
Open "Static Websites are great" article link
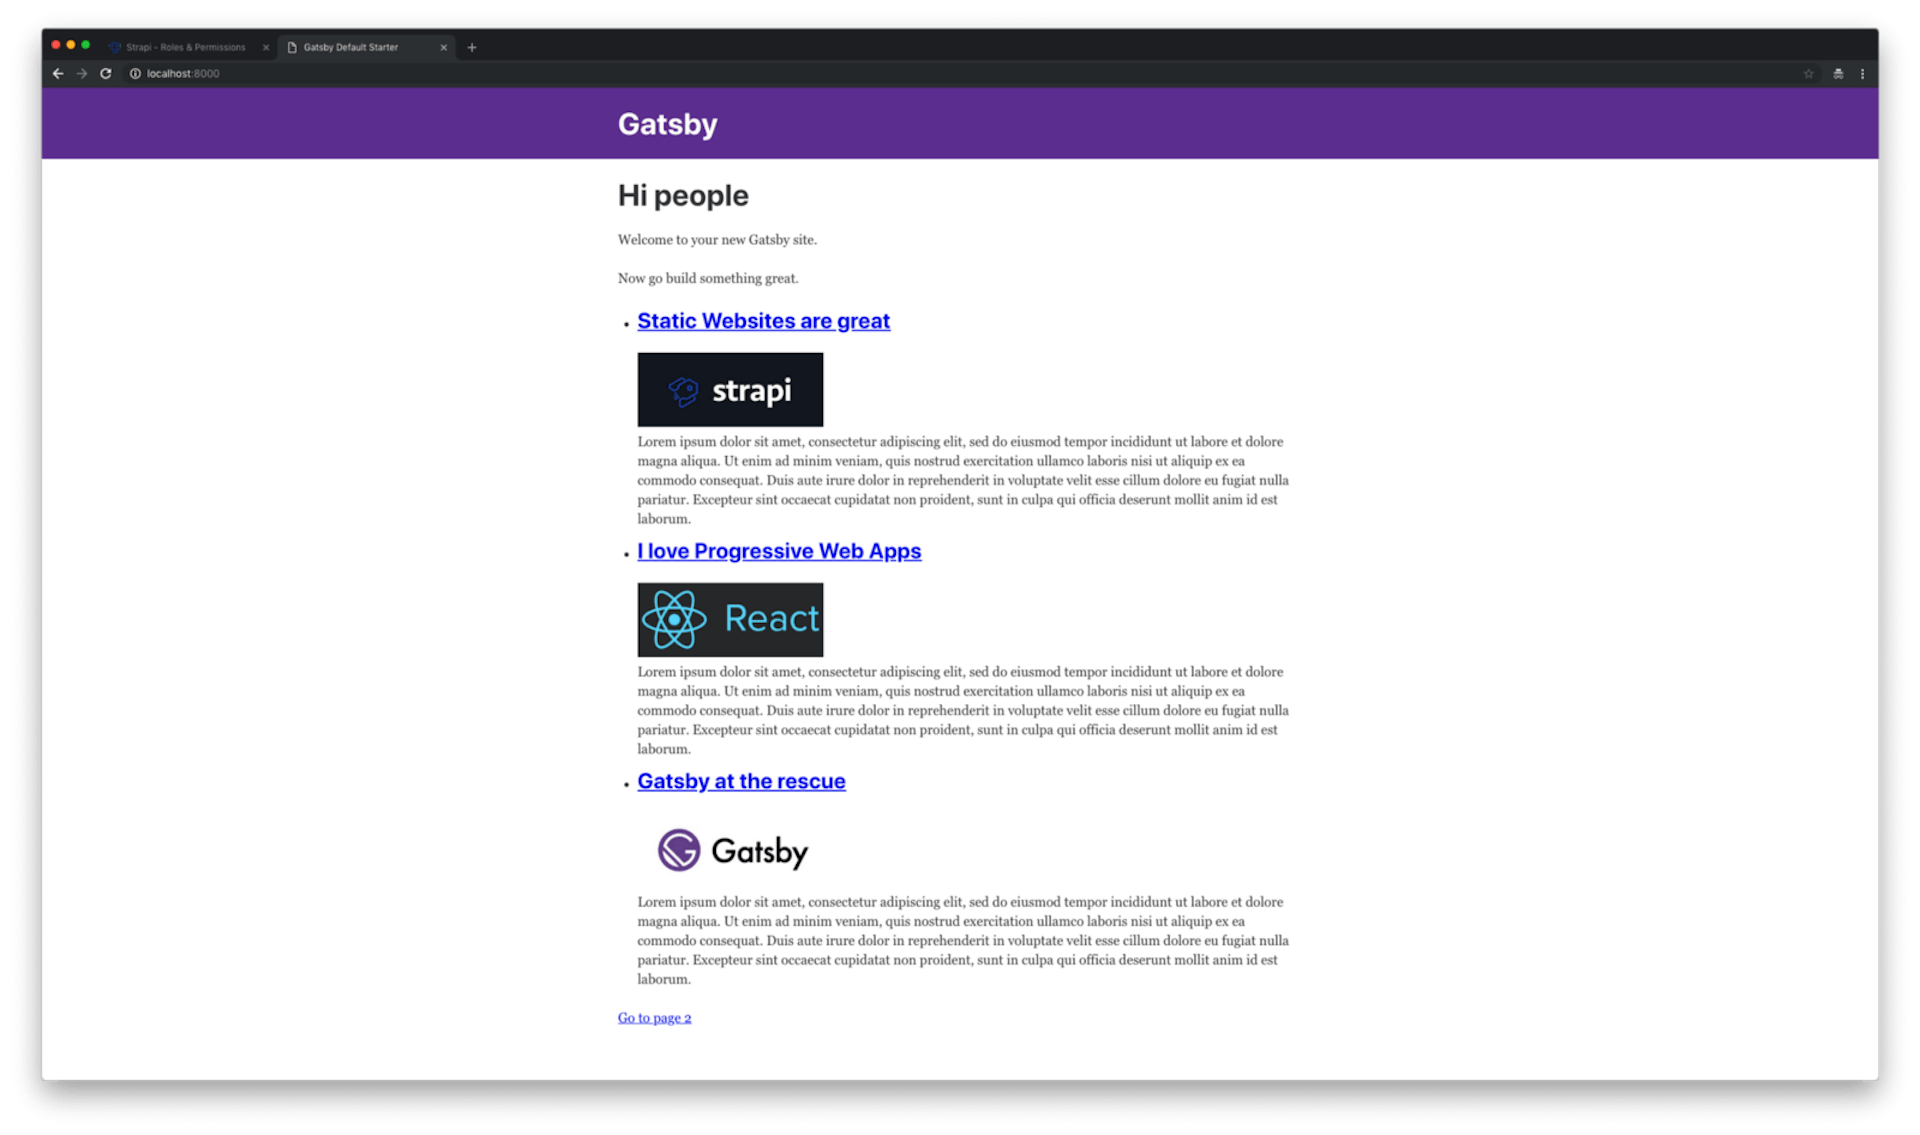pyautogui.click(x=763, y=321)
